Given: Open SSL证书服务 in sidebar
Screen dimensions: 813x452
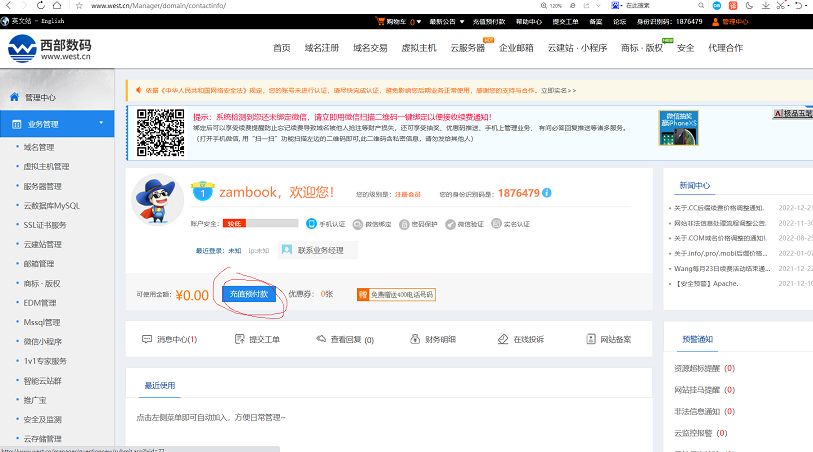Looking at the screenshot, I should pos(45,225).
